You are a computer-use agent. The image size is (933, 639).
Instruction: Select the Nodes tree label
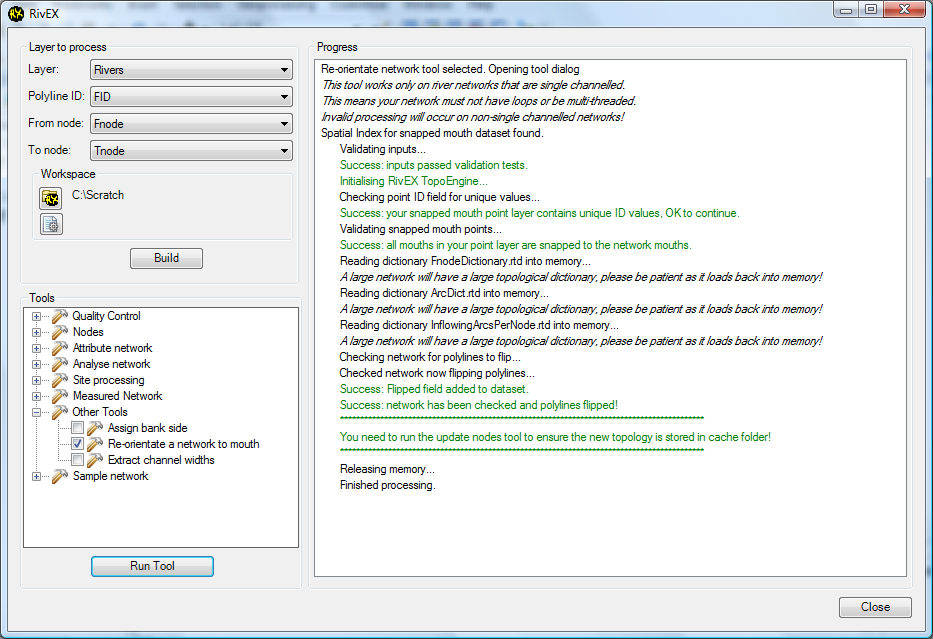click(x=88, y=332)
